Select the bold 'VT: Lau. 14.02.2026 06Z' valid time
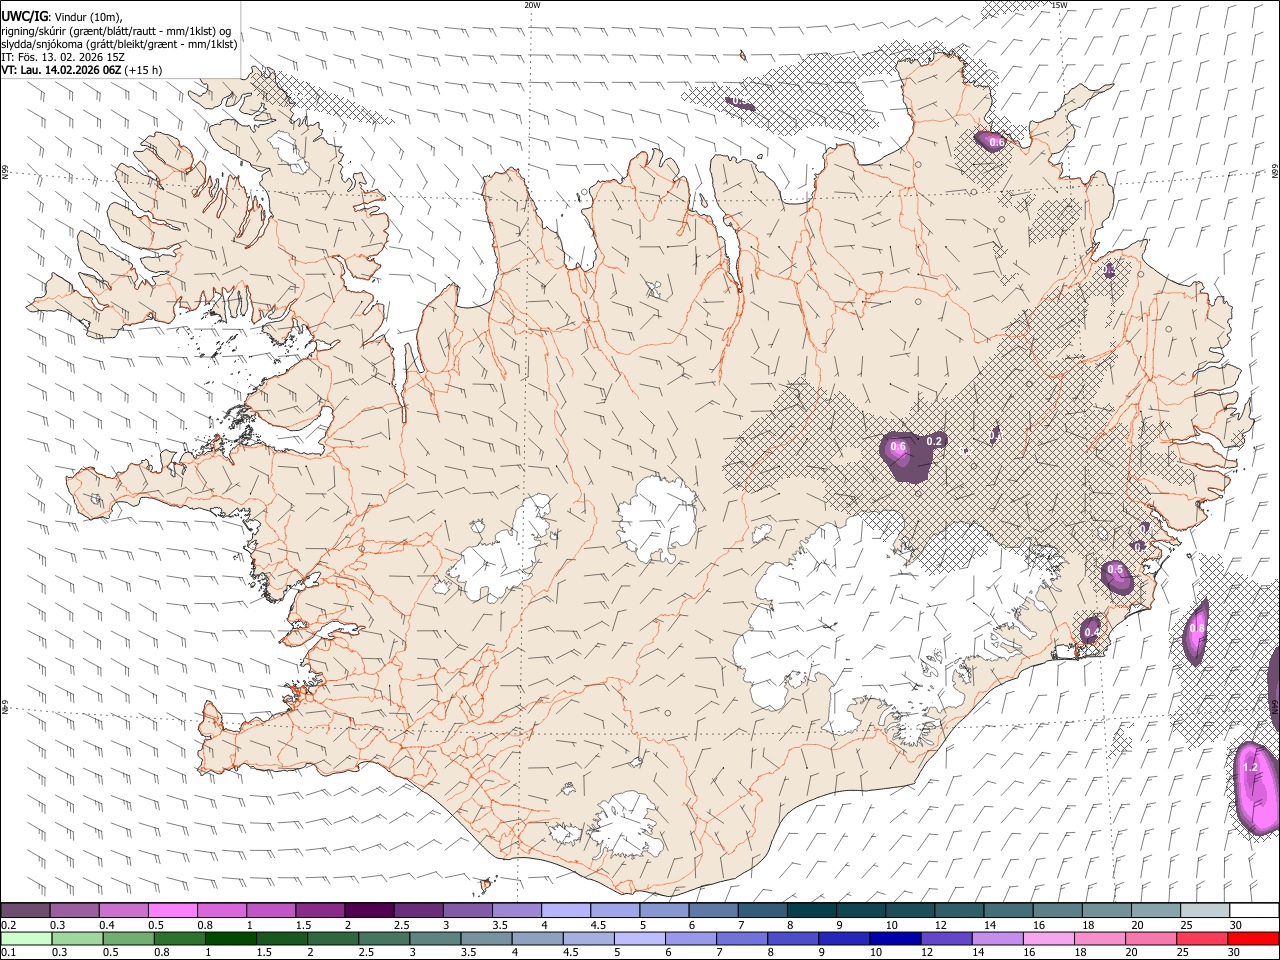 point(61,71)
